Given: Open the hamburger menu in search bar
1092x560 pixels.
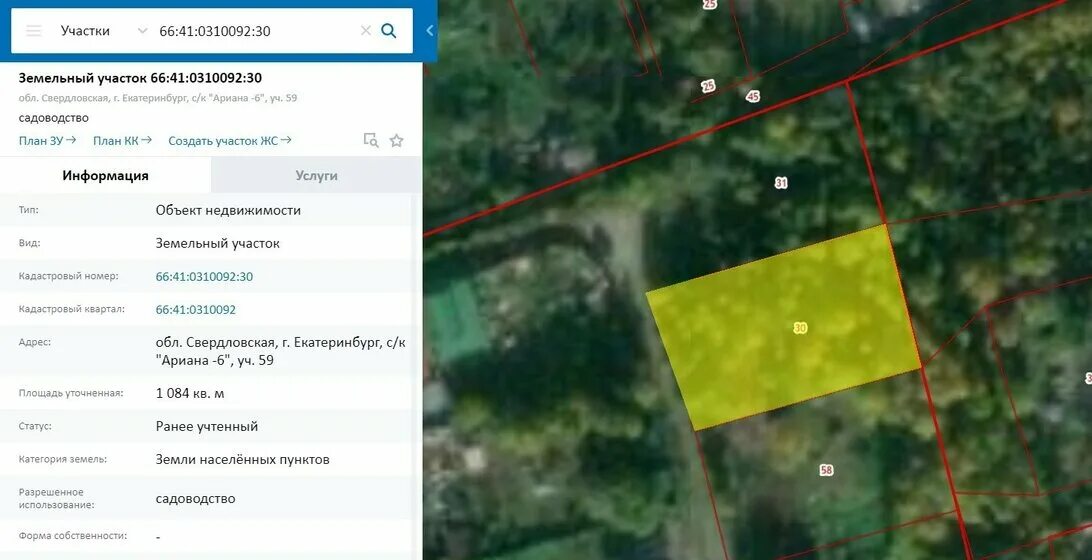Looking at the screenshot, I should (x=33, y=31).
